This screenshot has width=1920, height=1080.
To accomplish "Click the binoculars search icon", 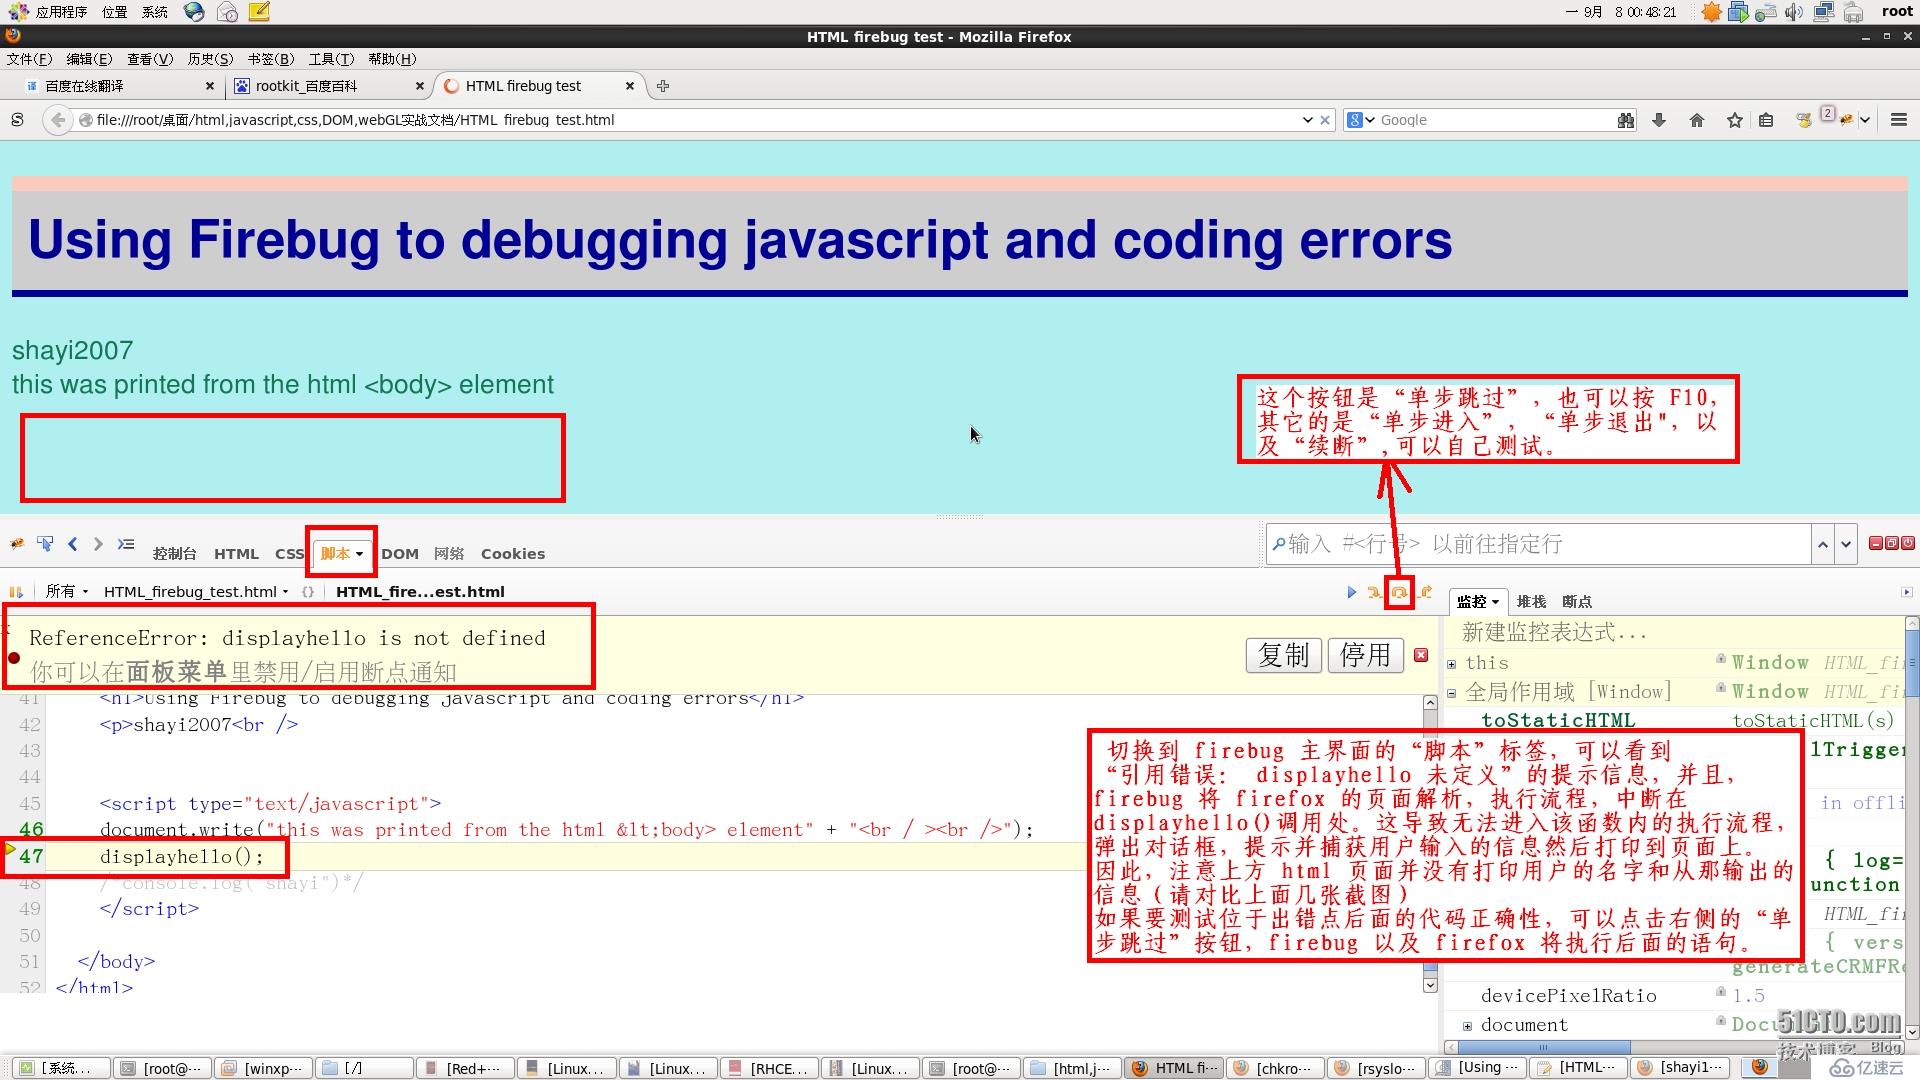I will click(1626, 120).
